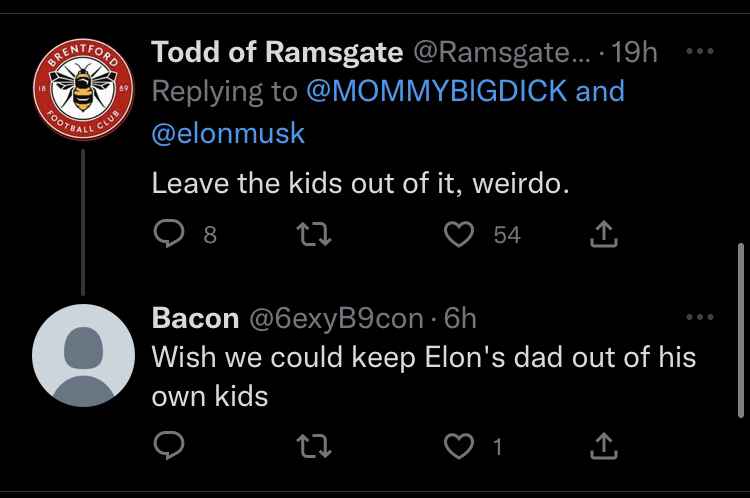Open the @elonmusk mention link
This screenshot has height=498, width=750.
click(228, 133)
